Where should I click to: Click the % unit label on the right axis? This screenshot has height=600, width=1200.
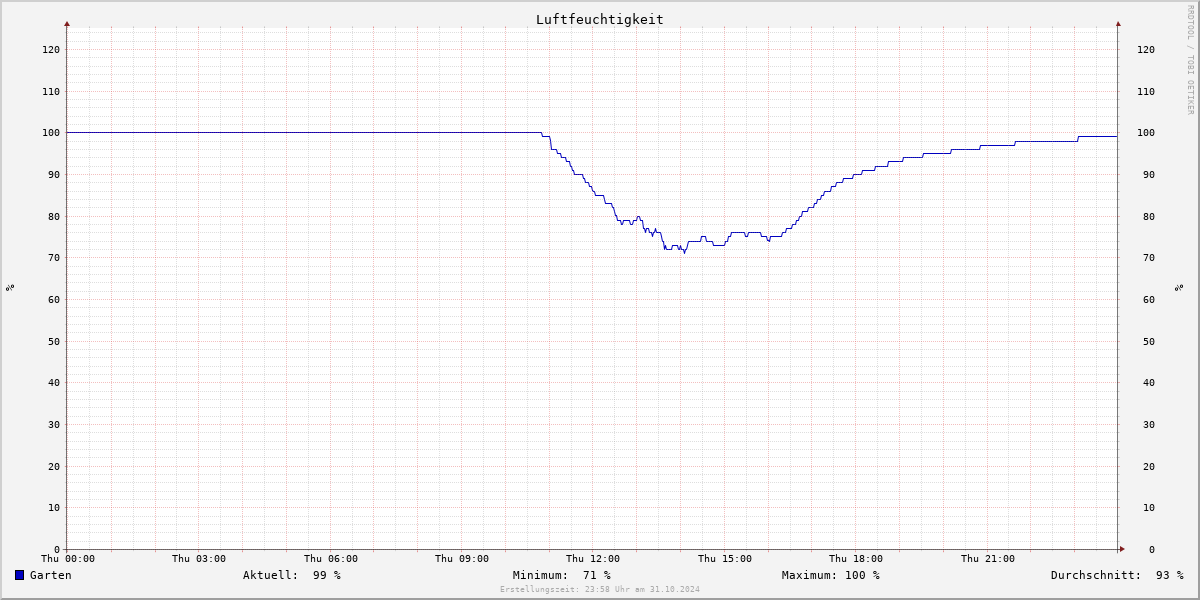(x=1179, y=287)
